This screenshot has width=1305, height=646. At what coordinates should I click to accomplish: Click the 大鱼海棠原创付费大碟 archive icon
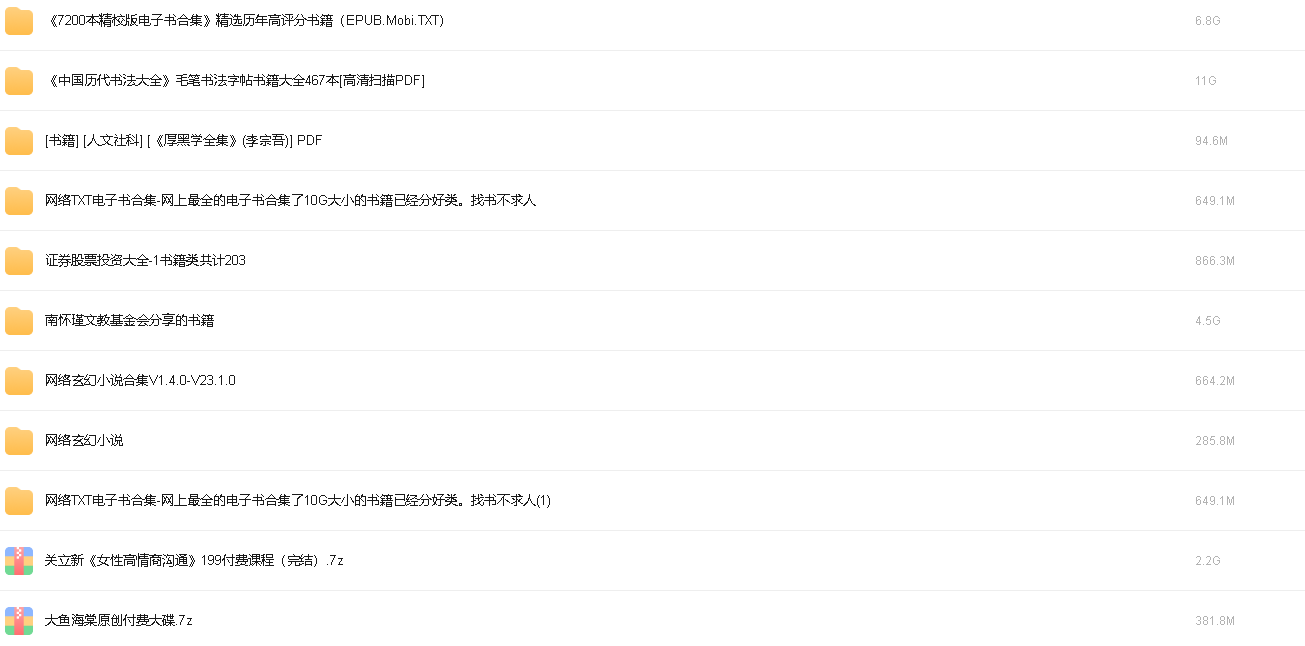(19, 621)
